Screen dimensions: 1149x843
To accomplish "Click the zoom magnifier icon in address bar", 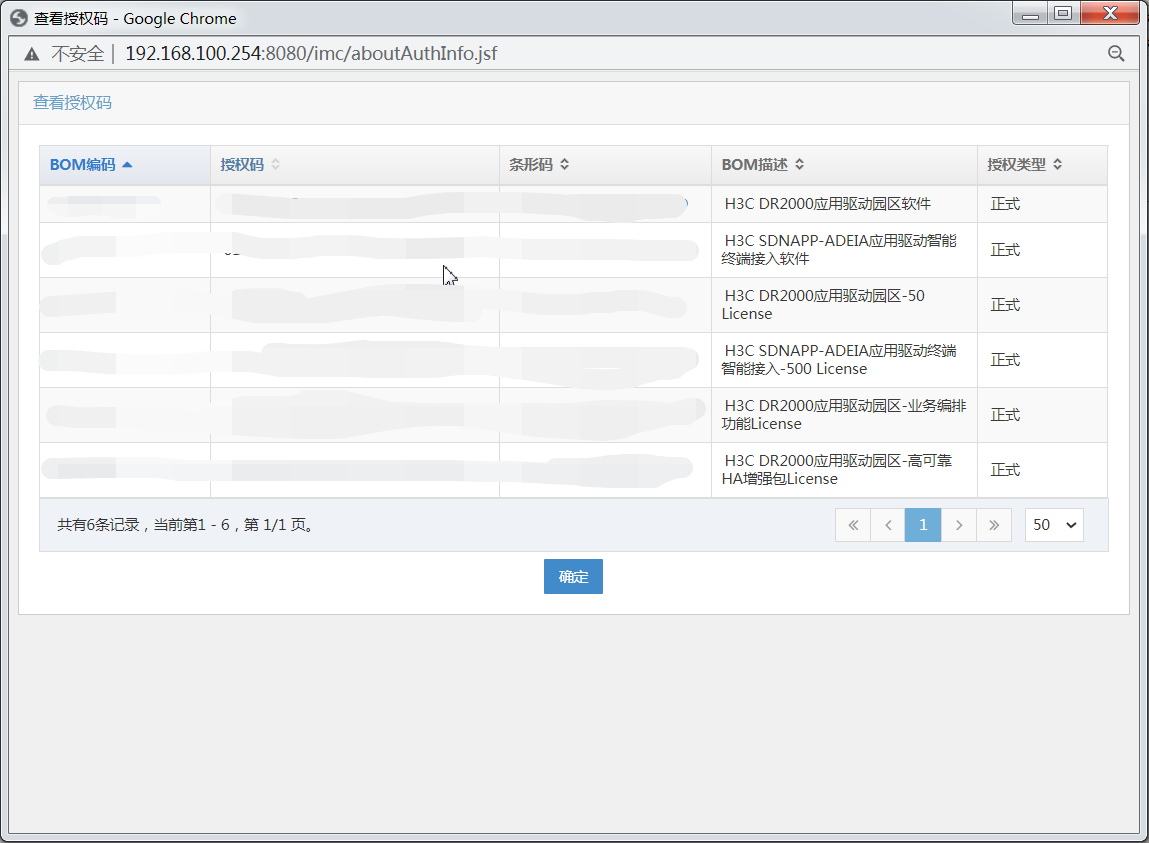I will pos(1116,54).
